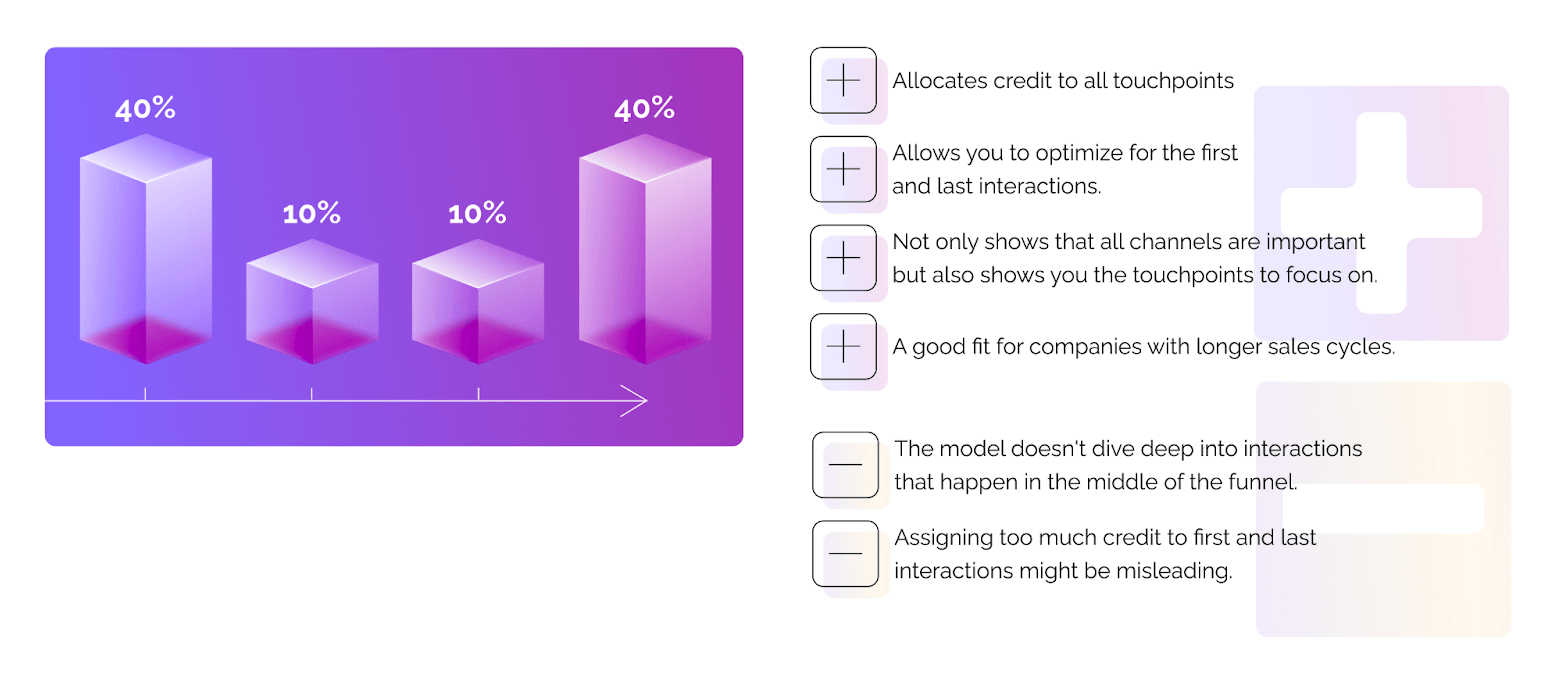Click the minus icon beside "Assigning too much credit"
1564x682 pixels.
(845, 554)
